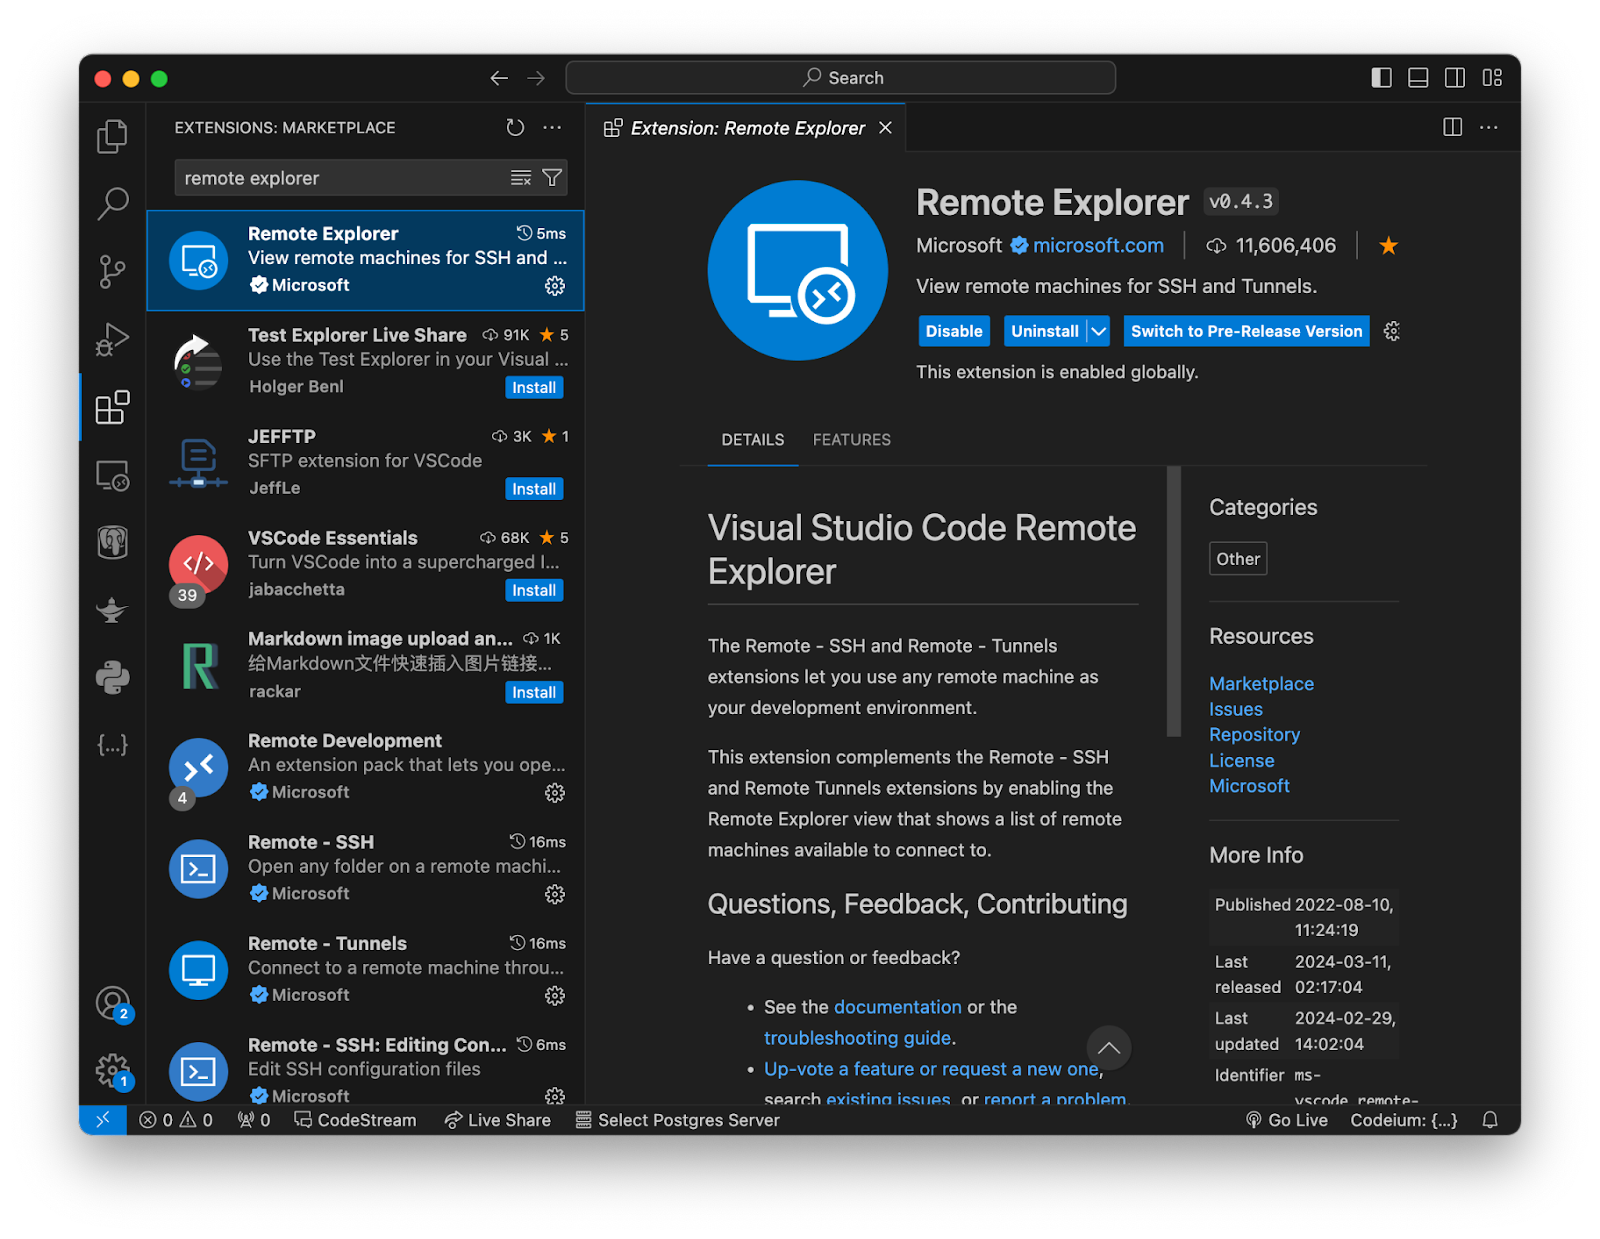Screen dimensions: 1600x1239
Task: Refresh the extensions marketplace list
Action: tap(515, 127)
